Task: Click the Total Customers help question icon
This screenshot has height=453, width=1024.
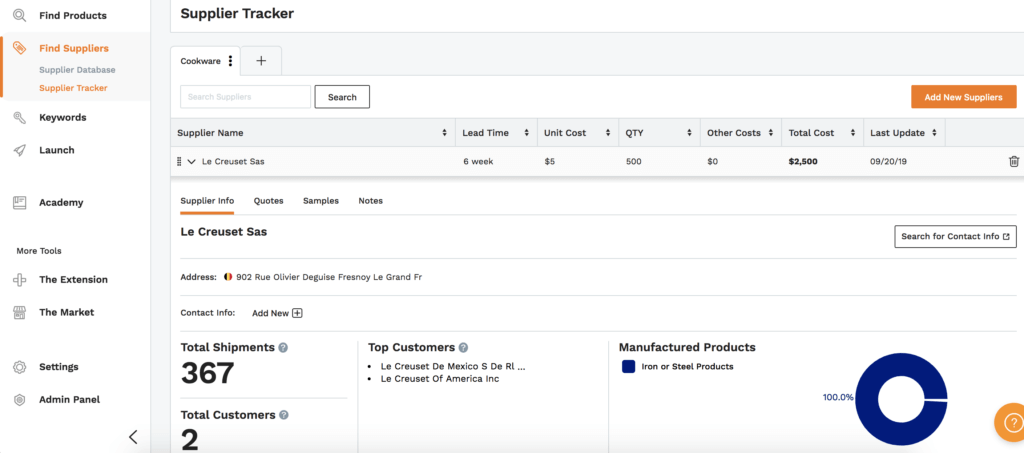Action: click(284, 414)
